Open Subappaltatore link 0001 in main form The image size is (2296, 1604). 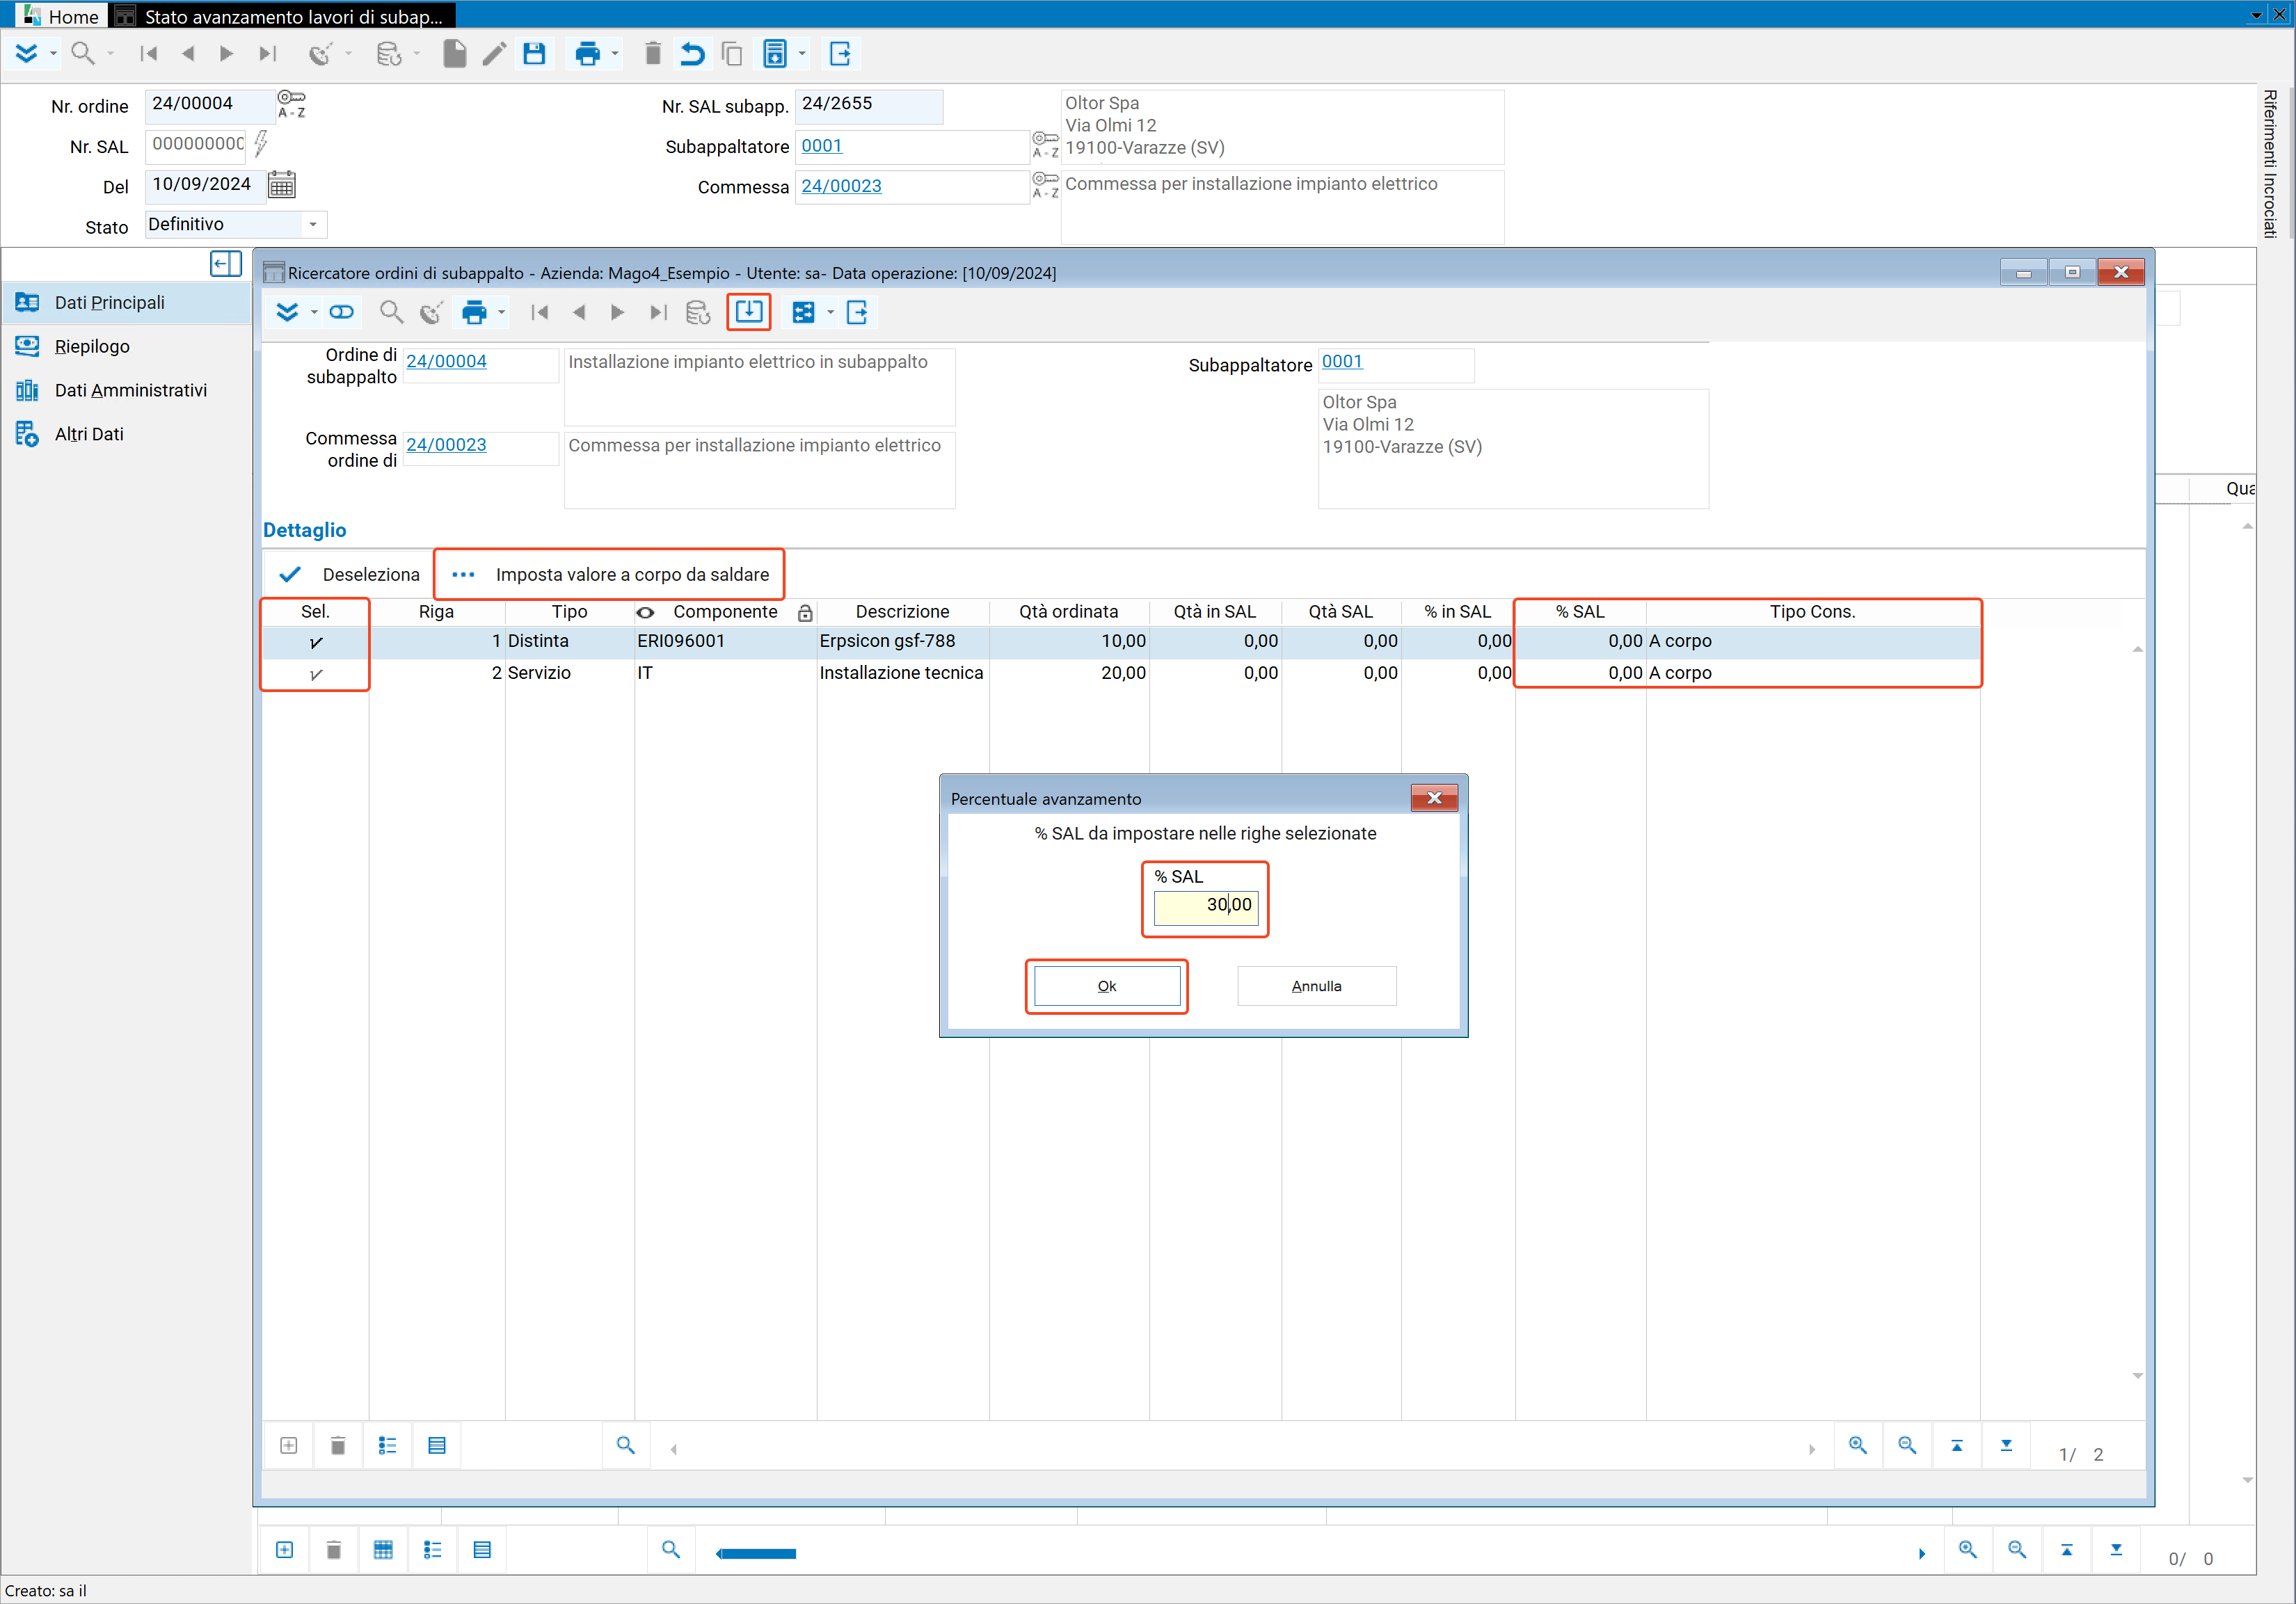click(x=822, y=146)
